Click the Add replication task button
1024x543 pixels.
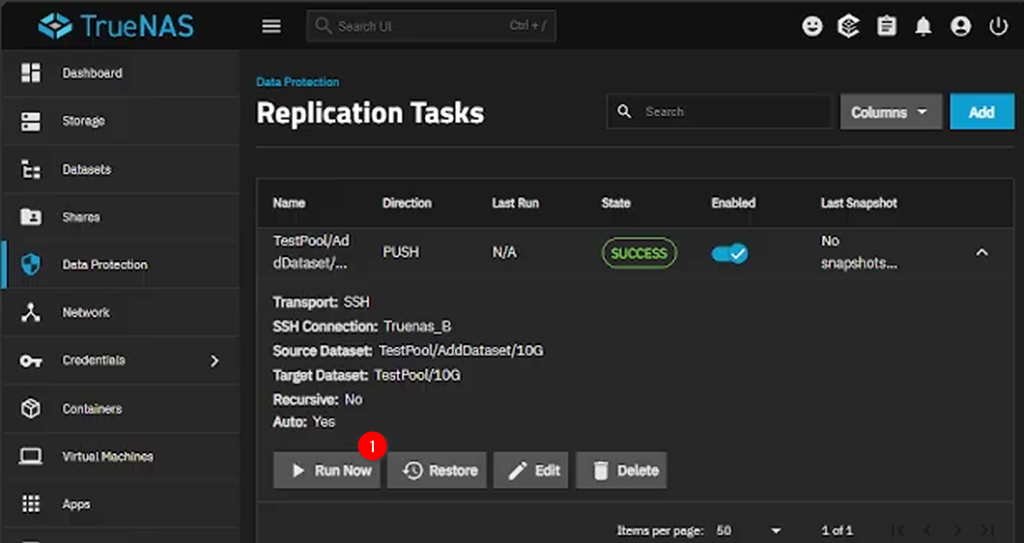(981, 113)
